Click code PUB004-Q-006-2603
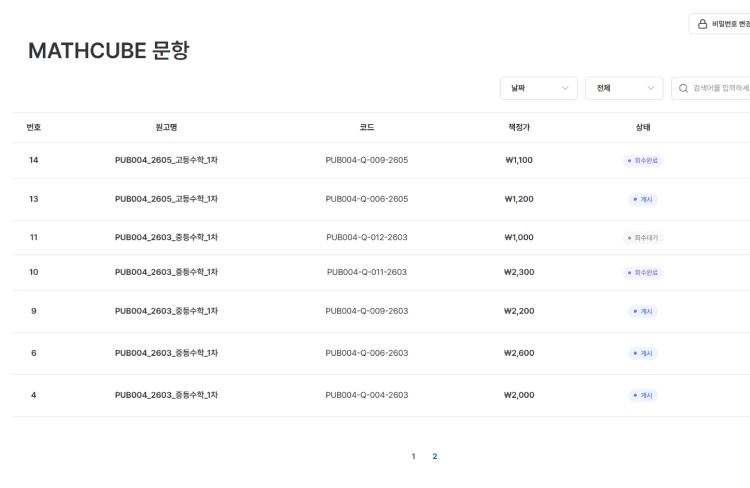This screenshot has width=750, height=488. [x=367, y=353]
